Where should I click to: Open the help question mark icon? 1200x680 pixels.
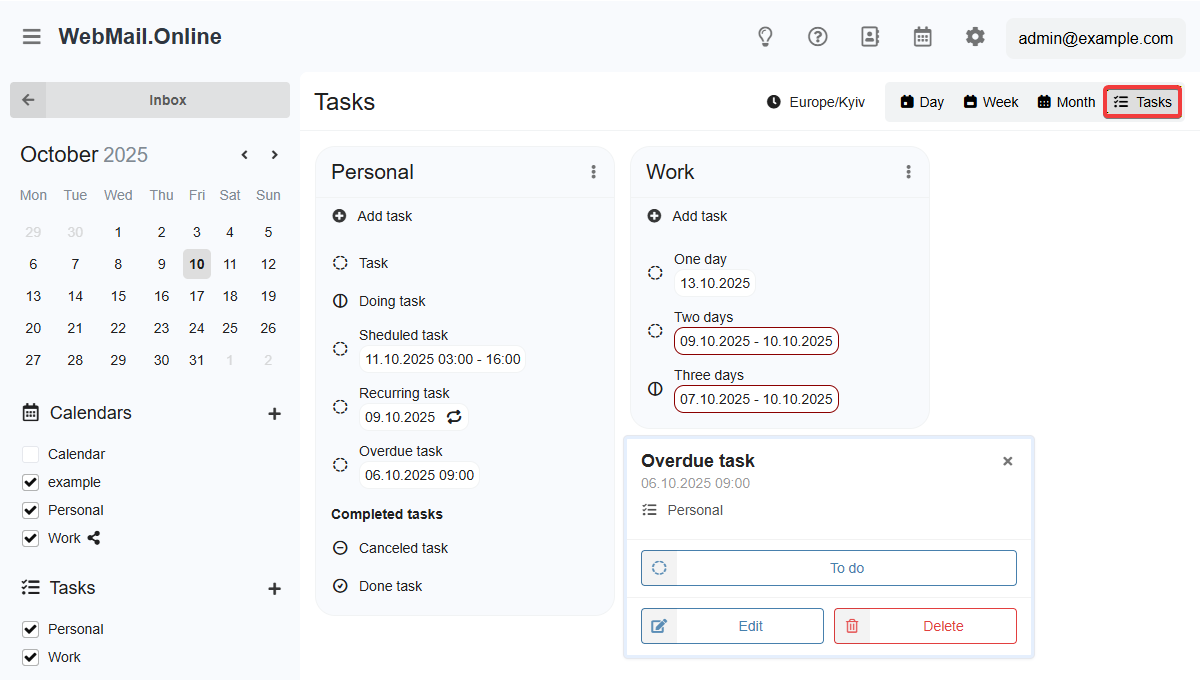(818, 37)
